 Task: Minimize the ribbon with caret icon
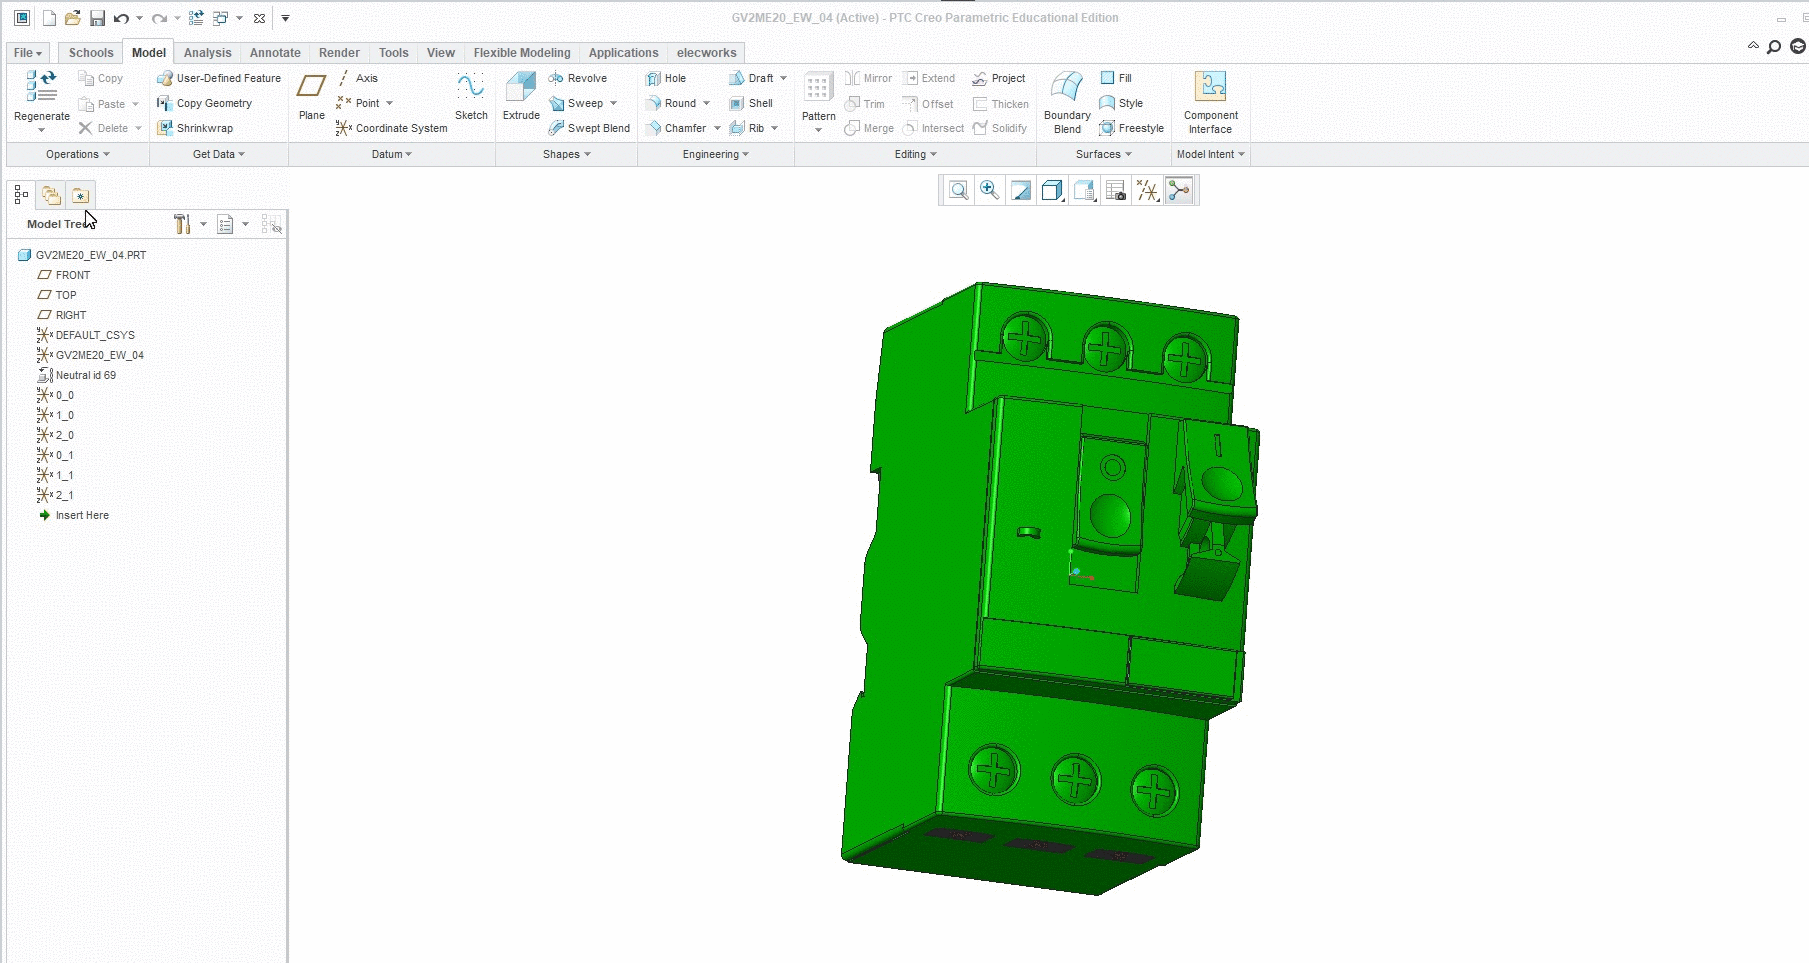point(1753,45)
